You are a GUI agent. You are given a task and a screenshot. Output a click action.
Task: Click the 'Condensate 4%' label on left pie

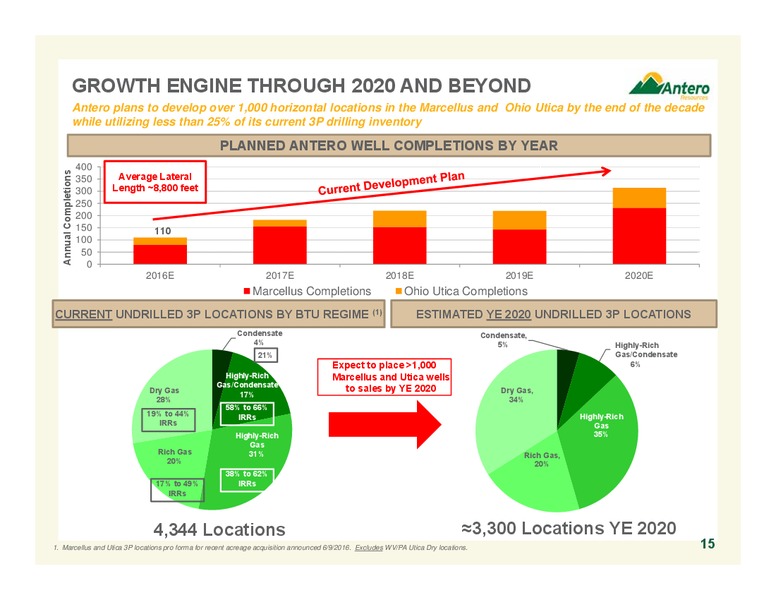tap(259, 338)
